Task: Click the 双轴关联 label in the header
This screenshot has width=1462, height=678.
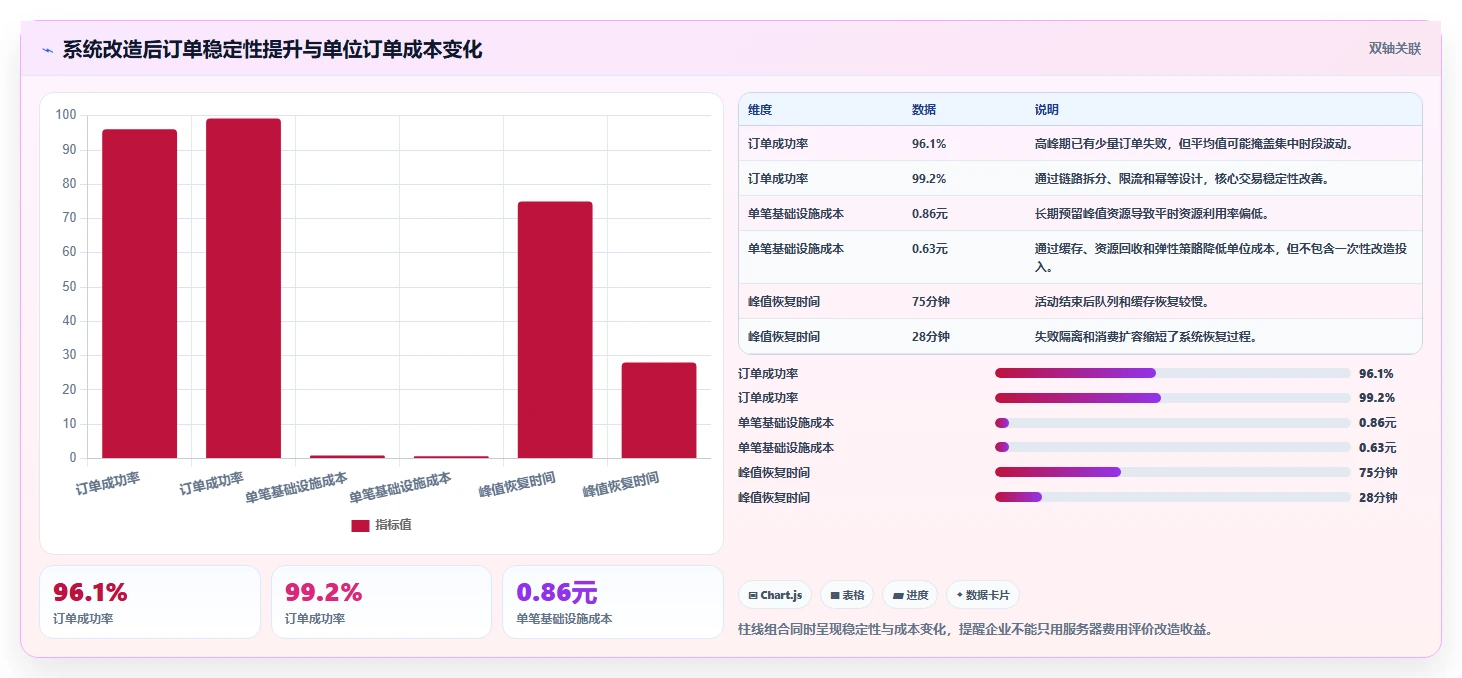Action: point(1395,48)
